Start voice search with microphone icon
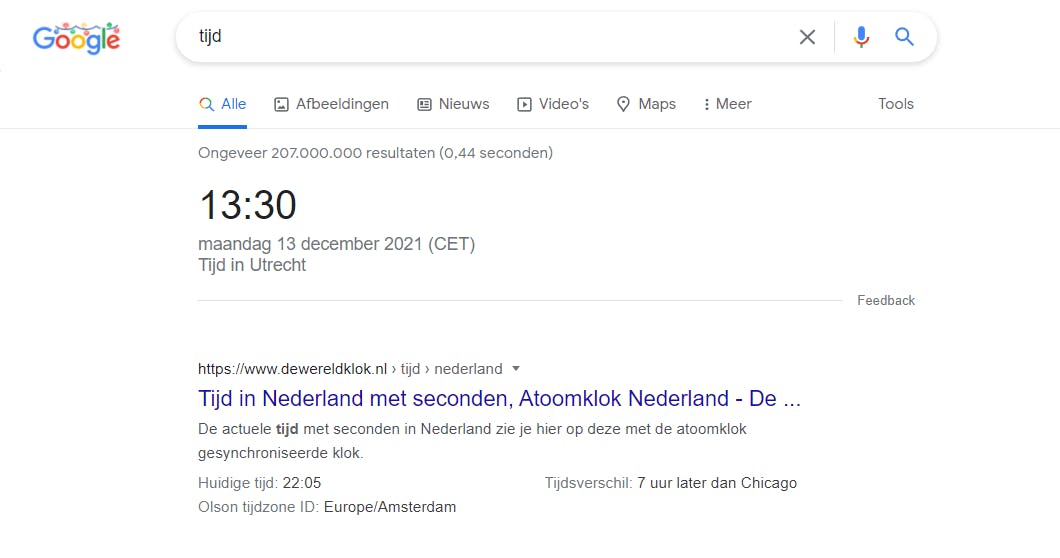 (861, 37)
